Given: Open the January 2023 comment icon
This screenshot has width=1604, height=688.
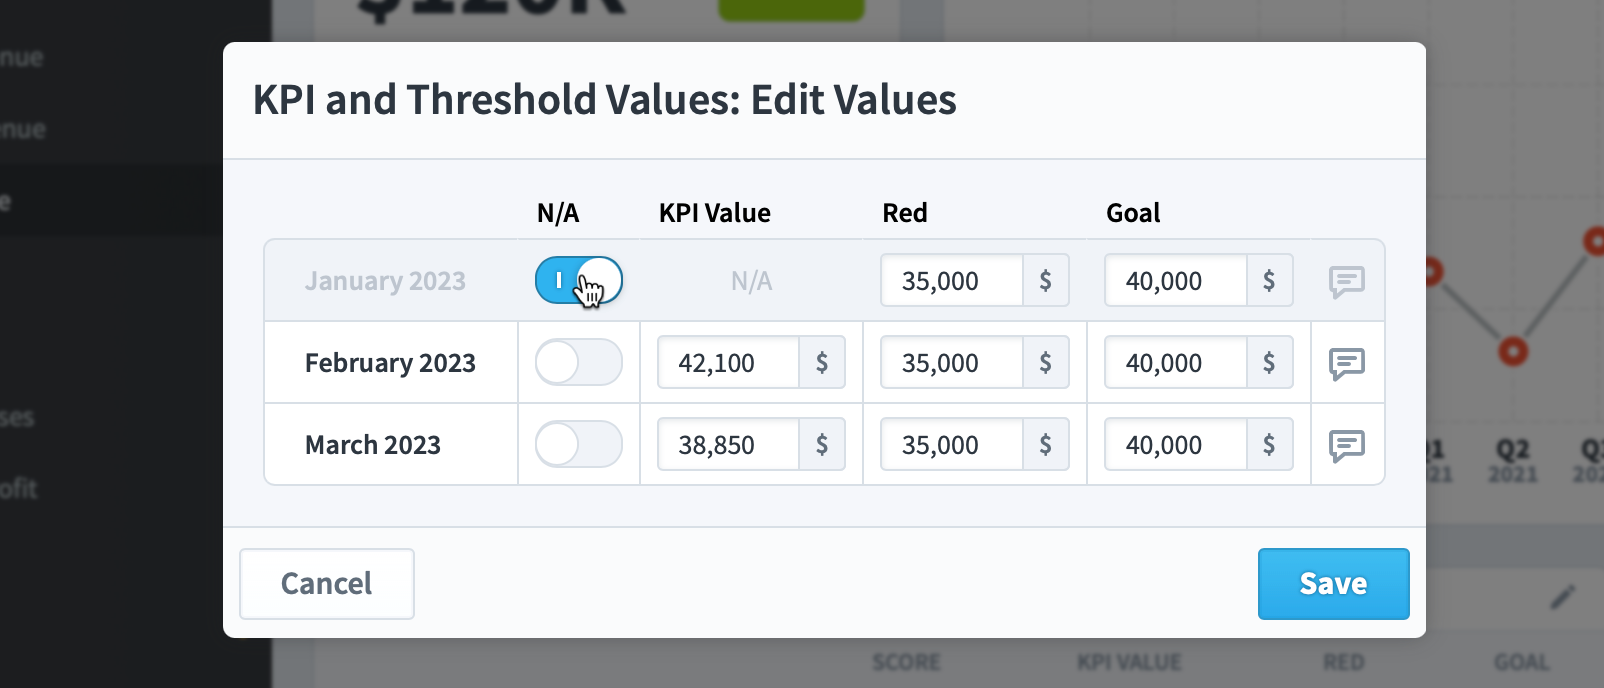Looking at the screenshot, I should click(x=1347, y=282).
